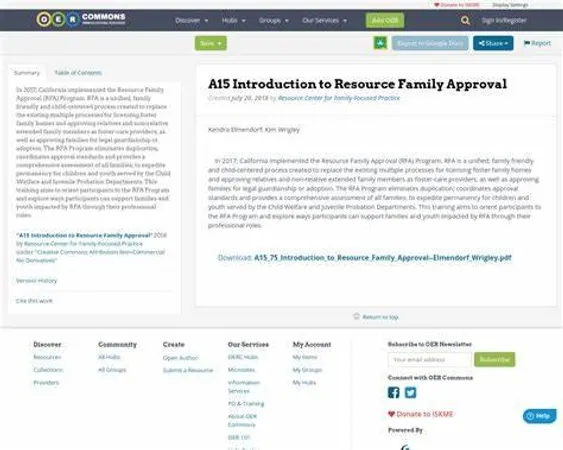The image size is (563, 450).
Task: Select the Summary tab
Action: point(27,73)
